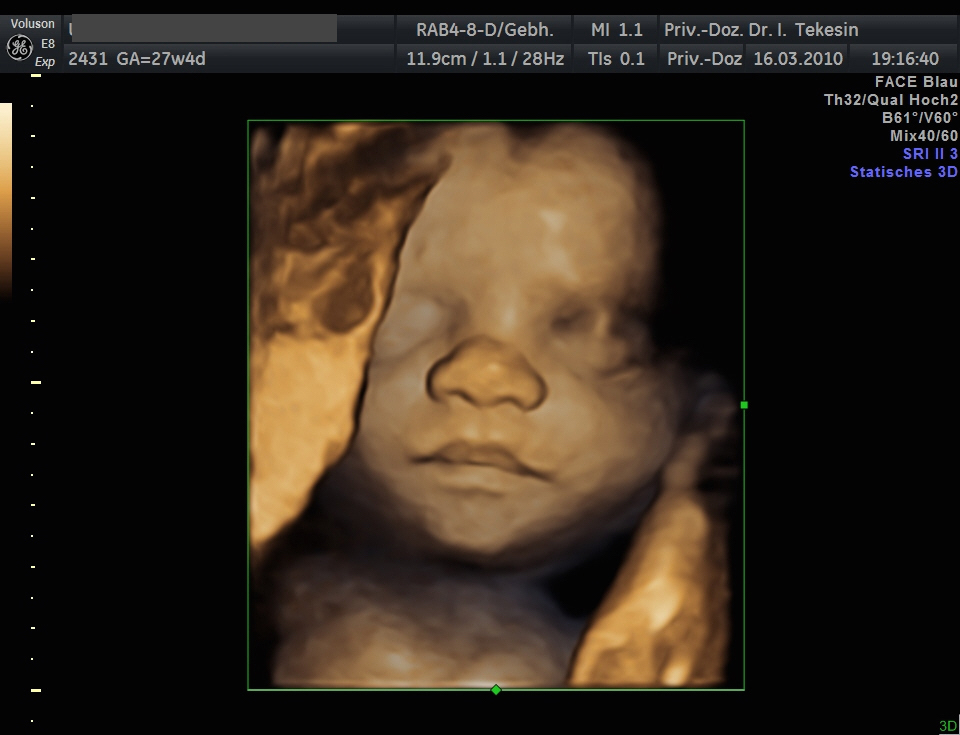Click the orange gradient color bar

pyautogui.click(x=6, y=200)
